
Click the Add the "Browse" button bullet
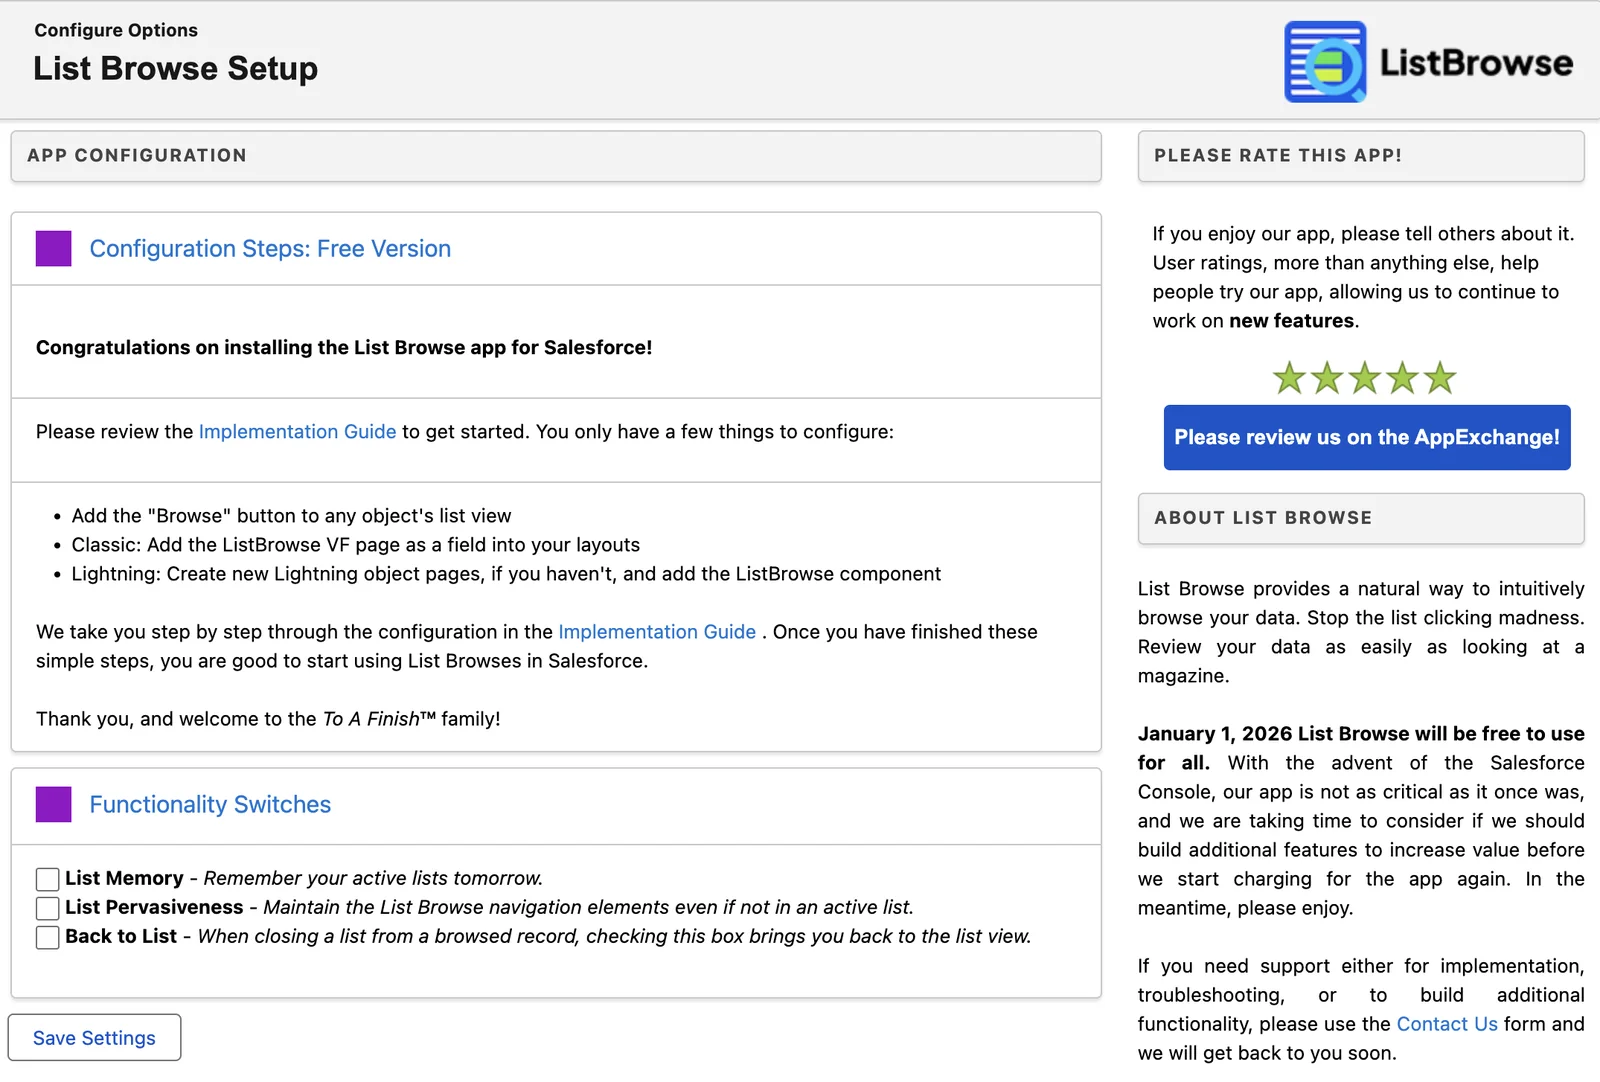click(x=291, y=515)
